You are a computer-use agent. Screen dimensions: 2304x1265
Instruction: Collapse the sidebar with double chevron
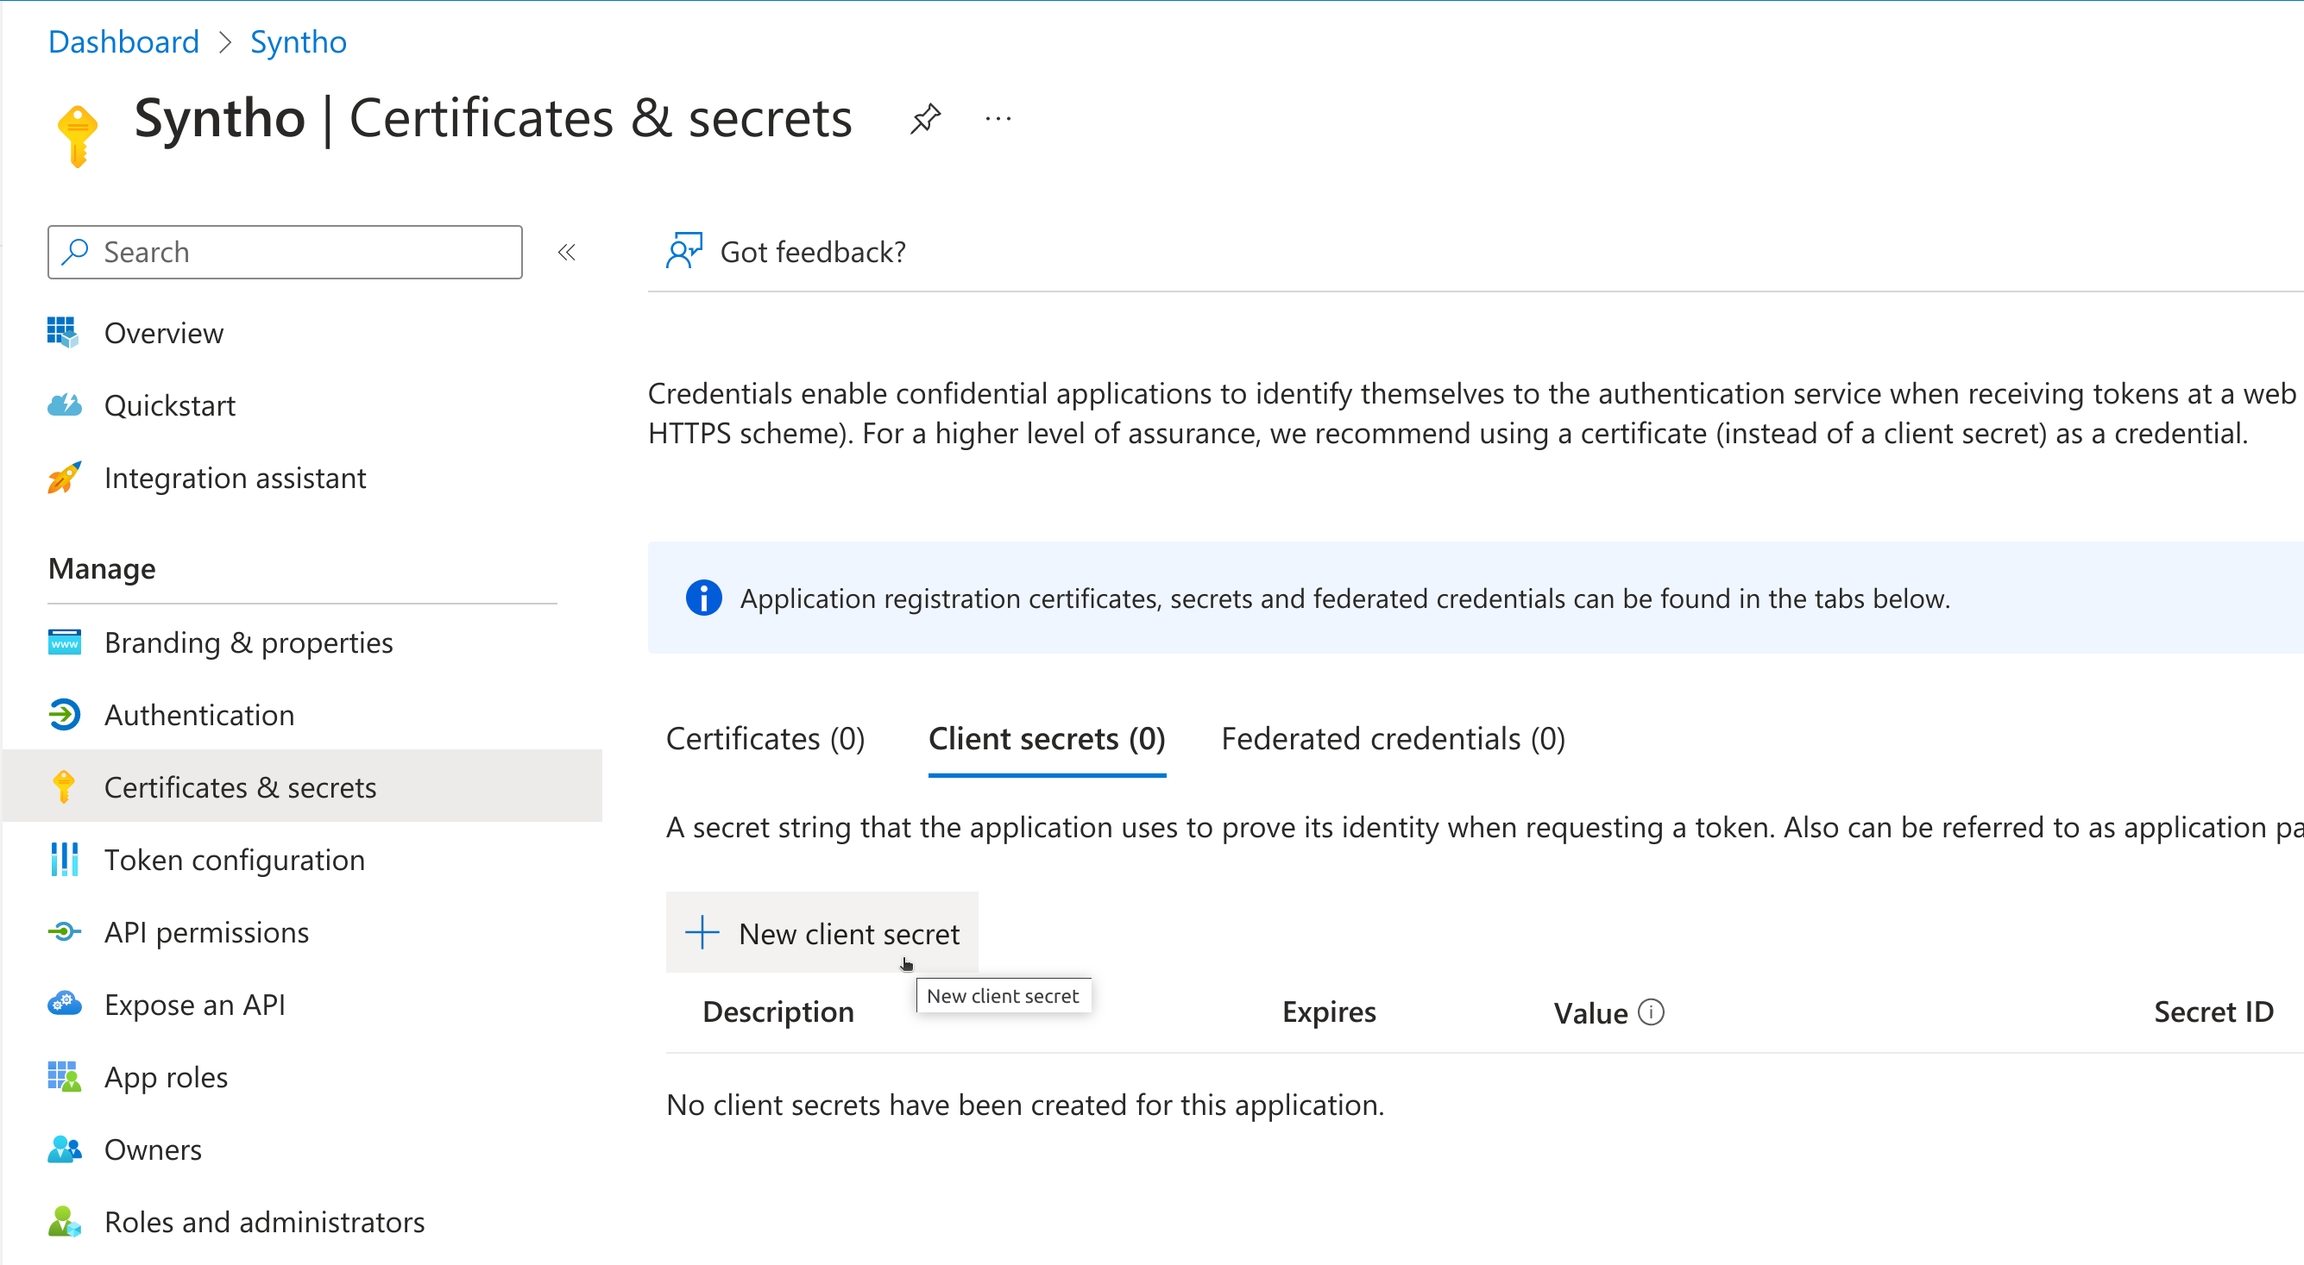pos(567,252)
